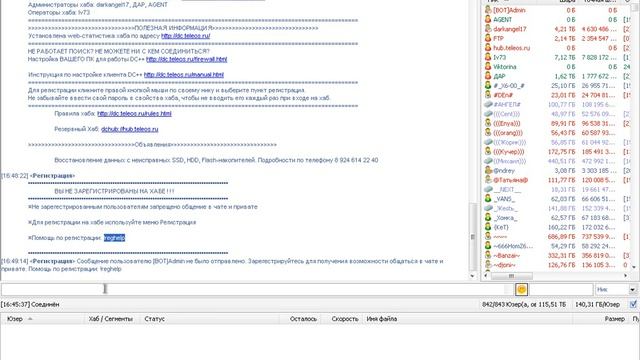Screen dimensions: 640x360
Task: Click the #DEn# user icon
Action: pos(488,95)
